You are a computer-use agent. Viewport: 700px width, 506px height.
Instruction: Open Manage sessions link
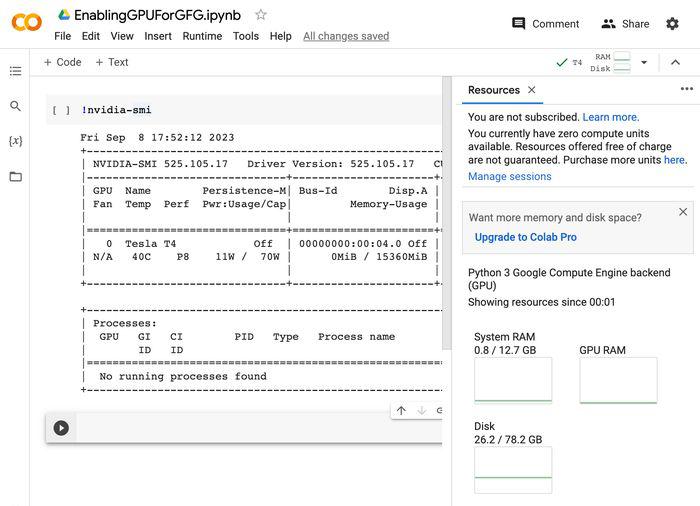coord(509,176)
